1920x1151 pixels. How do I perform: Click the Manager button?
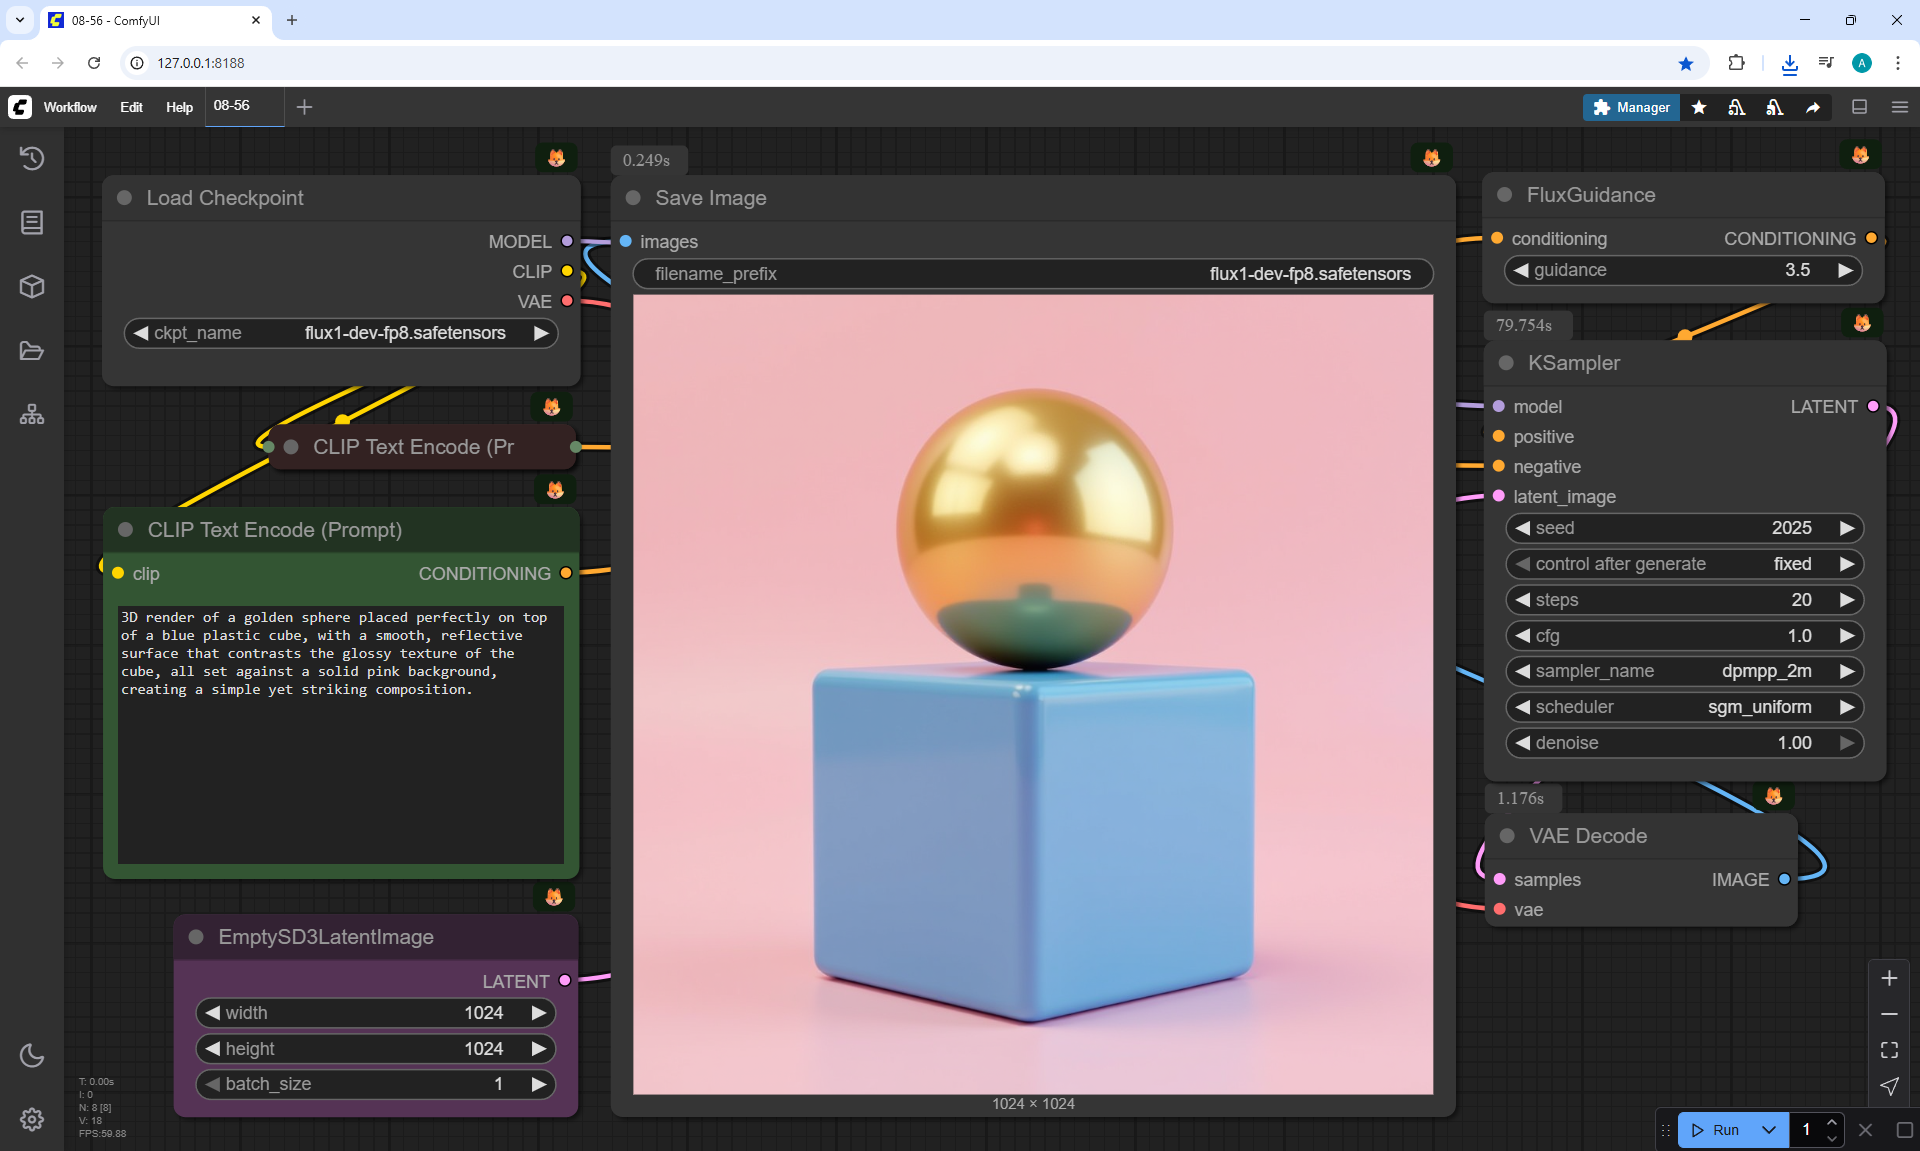[x=1631, y=107]
